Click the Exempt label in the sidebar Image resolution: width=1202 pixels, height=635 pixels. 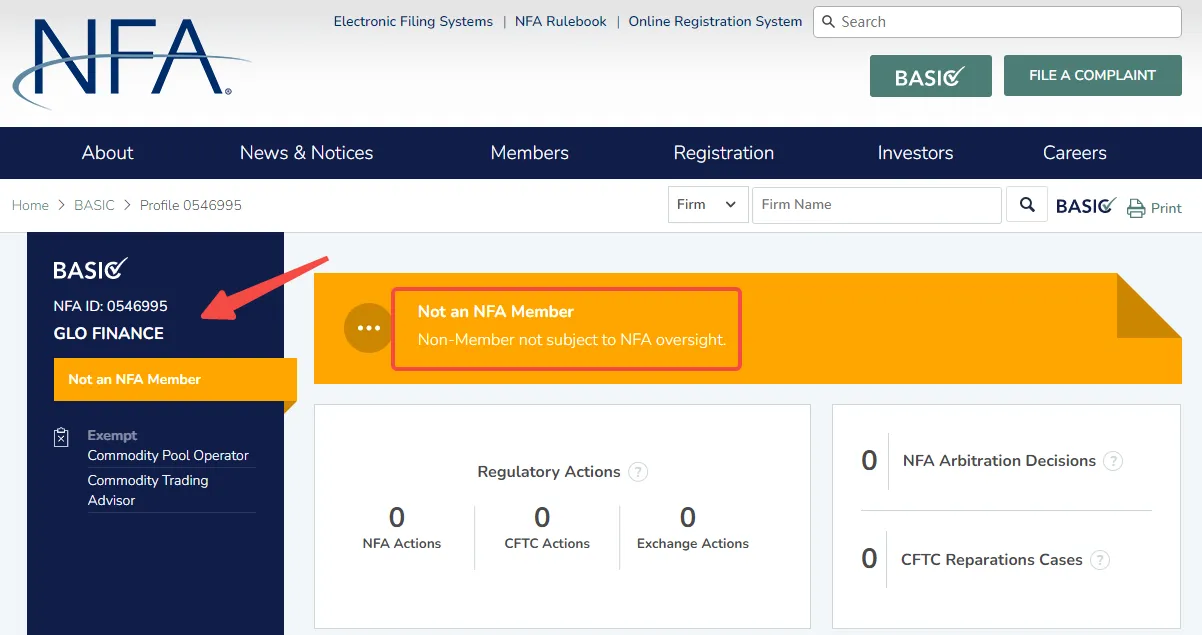pyautogui.click(x=112, y=436)
